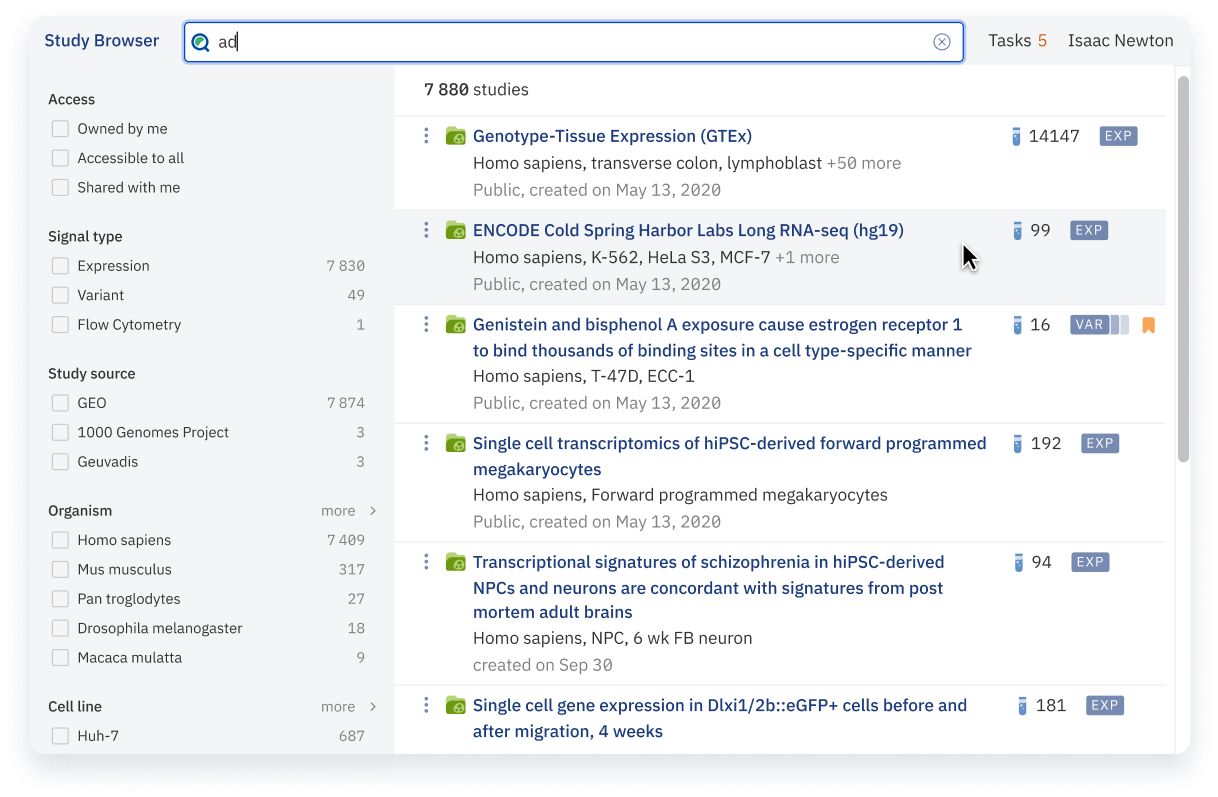The width and height of the screenshot is (1218, 797).
Task: Check the Homo sapiens organism filter
Action: (61, 540)
